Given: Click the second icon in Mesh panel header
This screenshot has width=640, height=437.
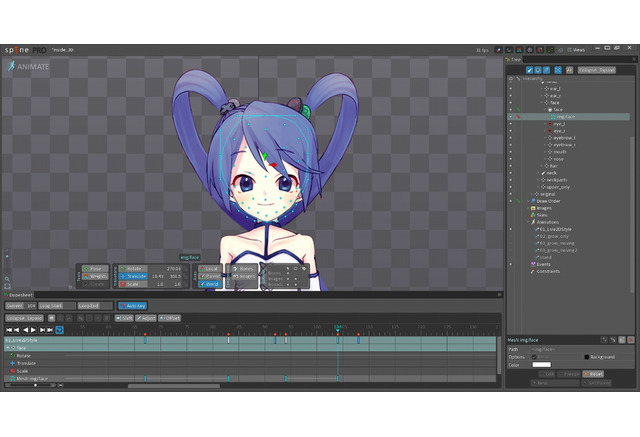Looking at the screenshot, I should click(x=613, y=340).
